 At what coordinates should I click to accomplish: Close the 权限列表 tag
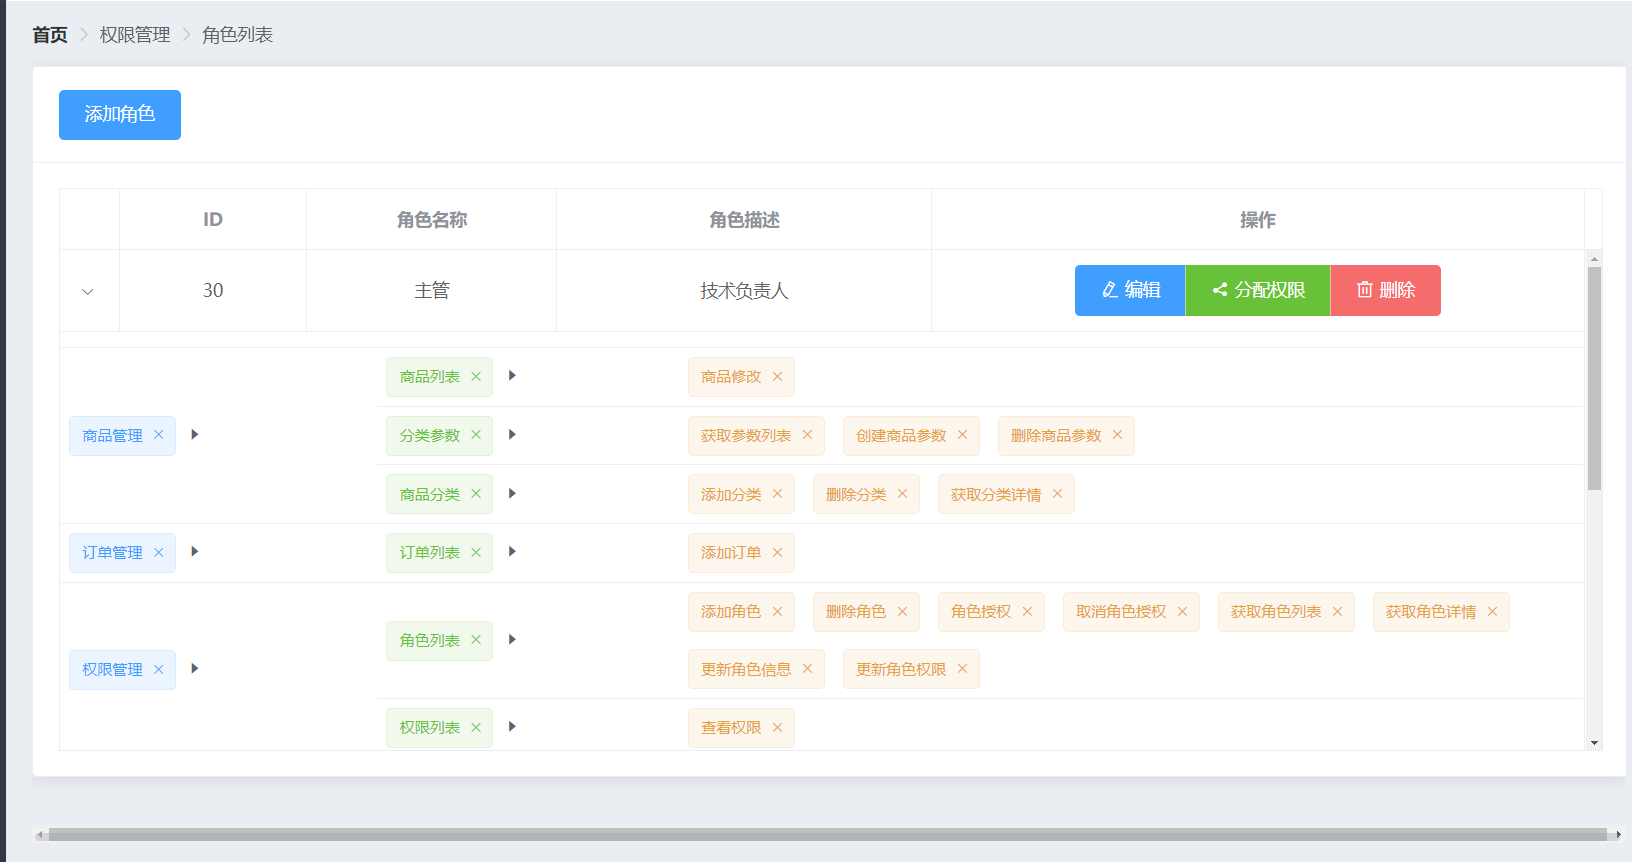476,727
